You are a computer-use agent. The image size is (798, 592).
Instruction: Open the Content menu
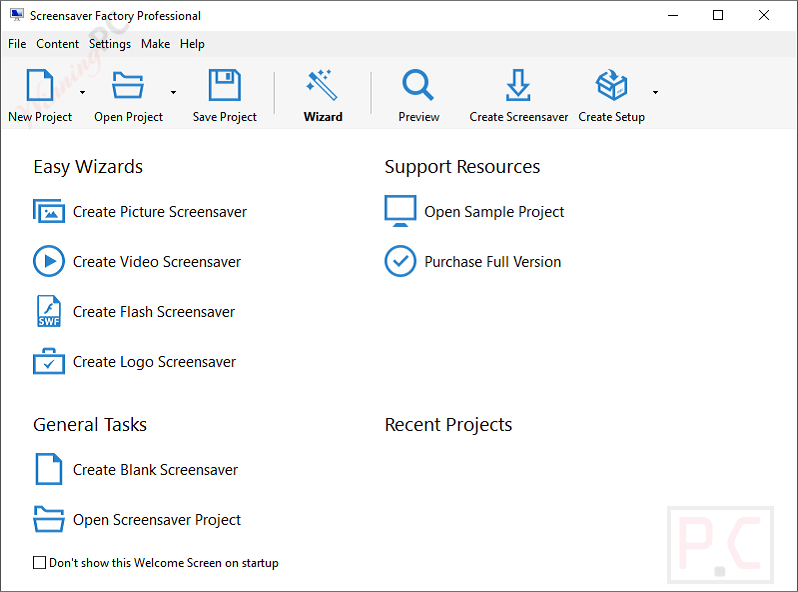[58, 44]
